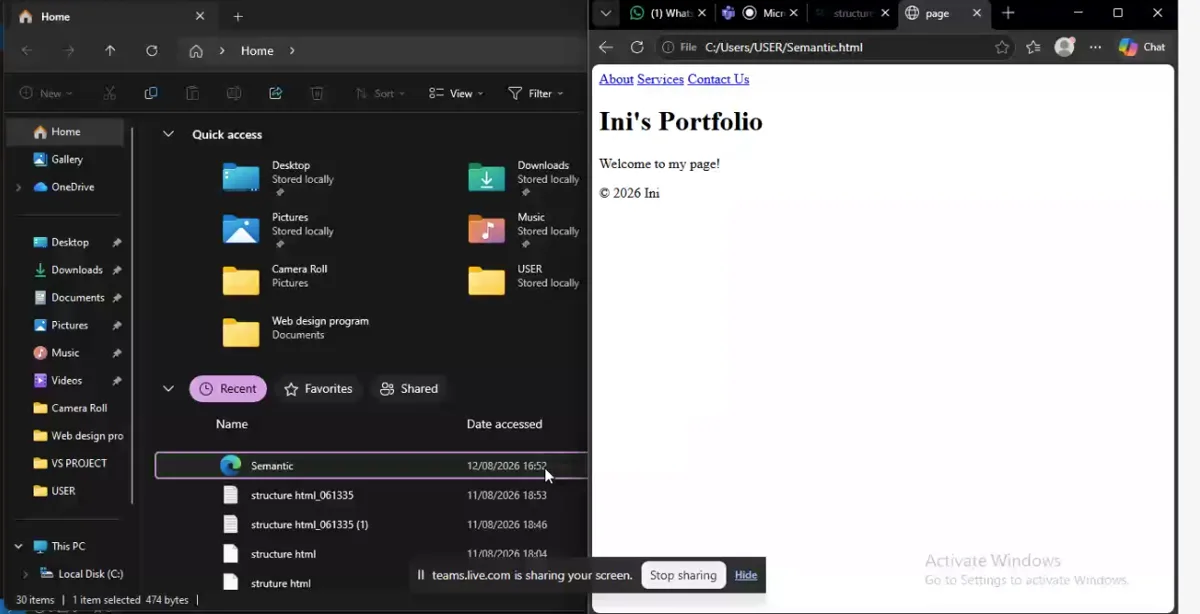
Task: Select the Recent filter tab
Action: pos(228,389)
